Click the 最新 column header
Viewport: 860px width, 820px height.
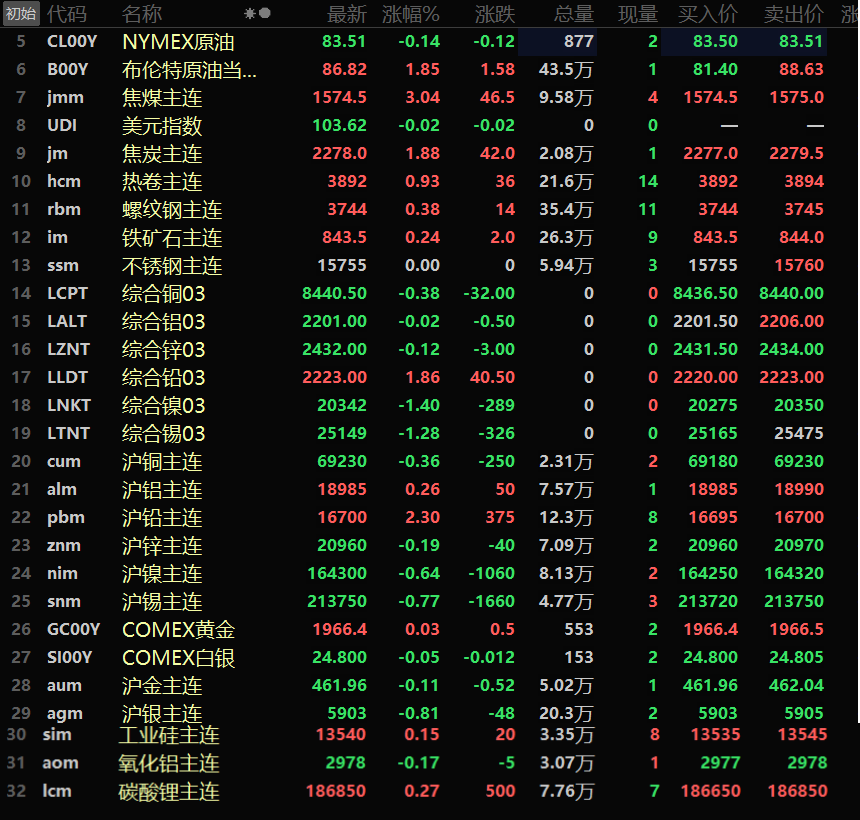point(347,14)
